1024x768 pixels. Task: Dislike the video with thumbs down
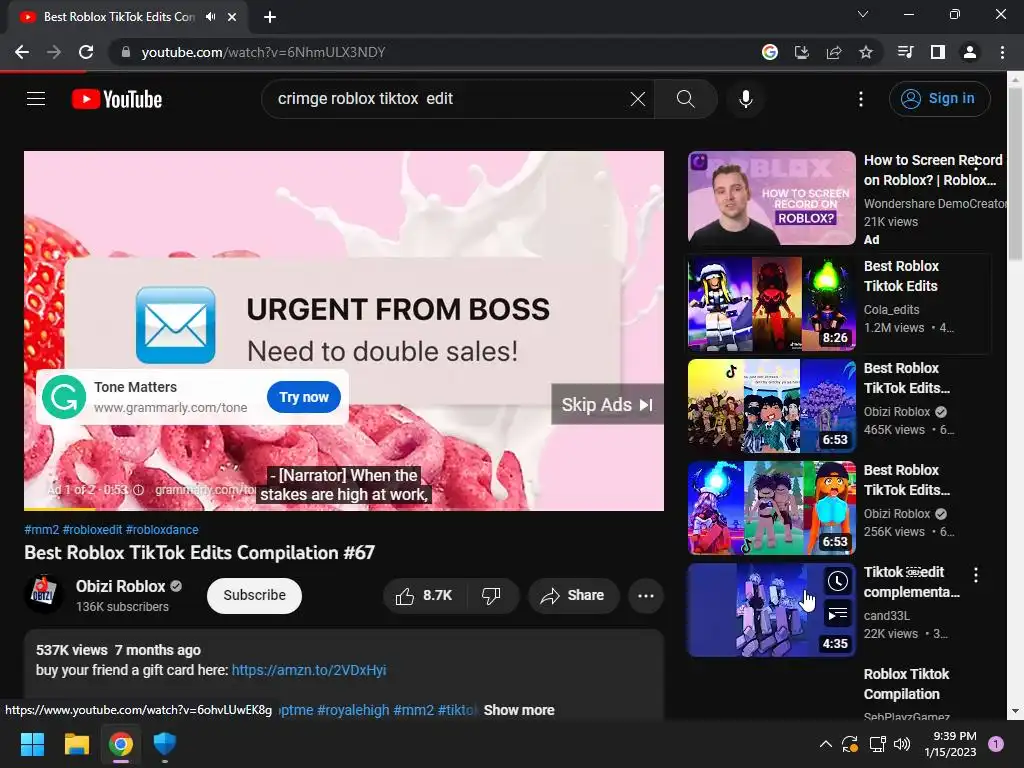pos(492,596)
